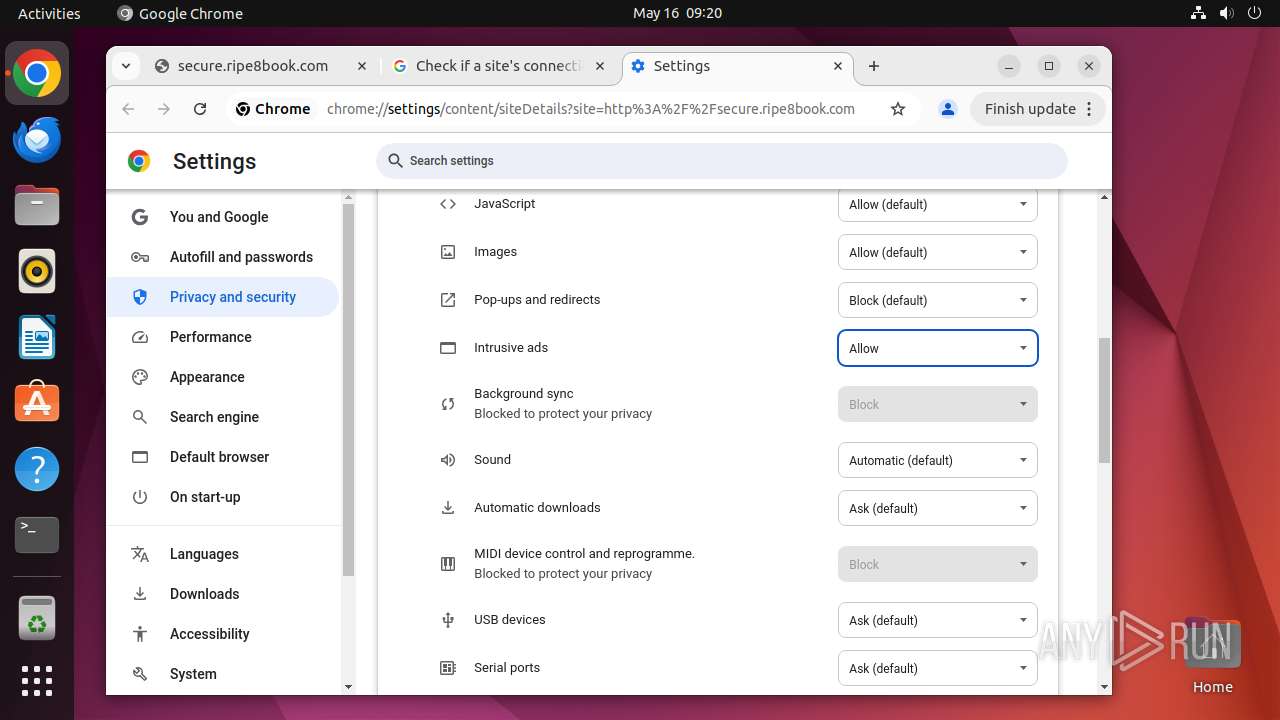Open Autofill and passwords section
This screenshot has height=720, width=1280.
223,257
